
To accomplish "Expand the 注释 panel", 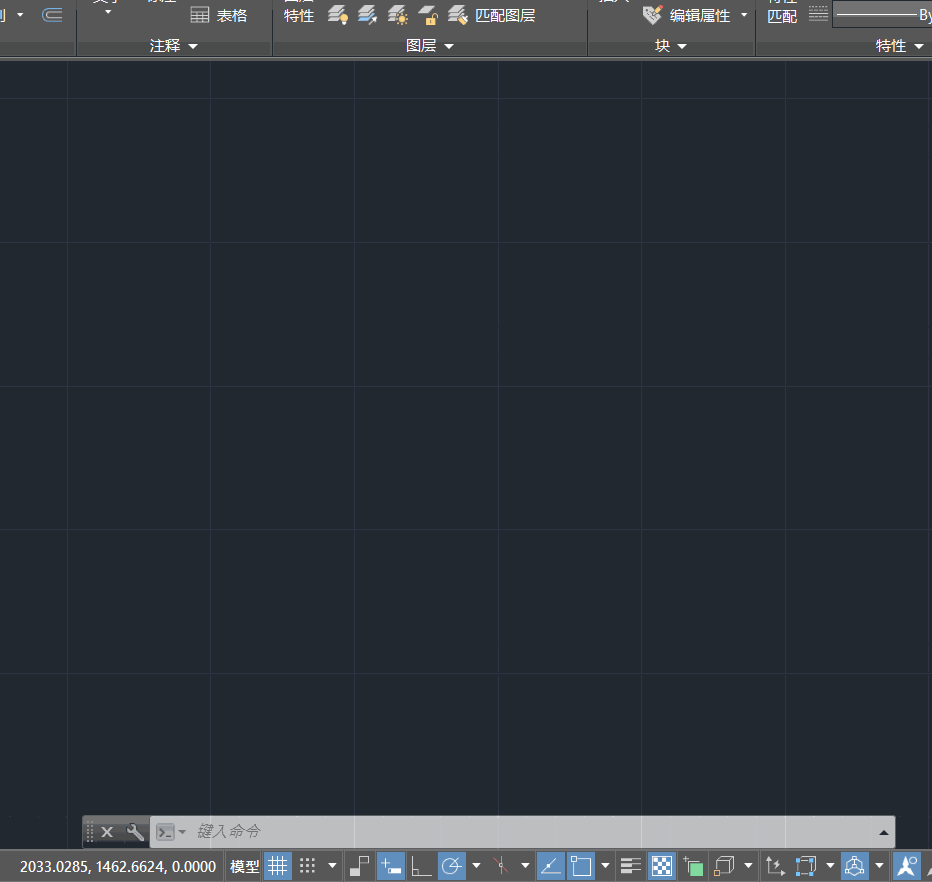I will (174, 46).
